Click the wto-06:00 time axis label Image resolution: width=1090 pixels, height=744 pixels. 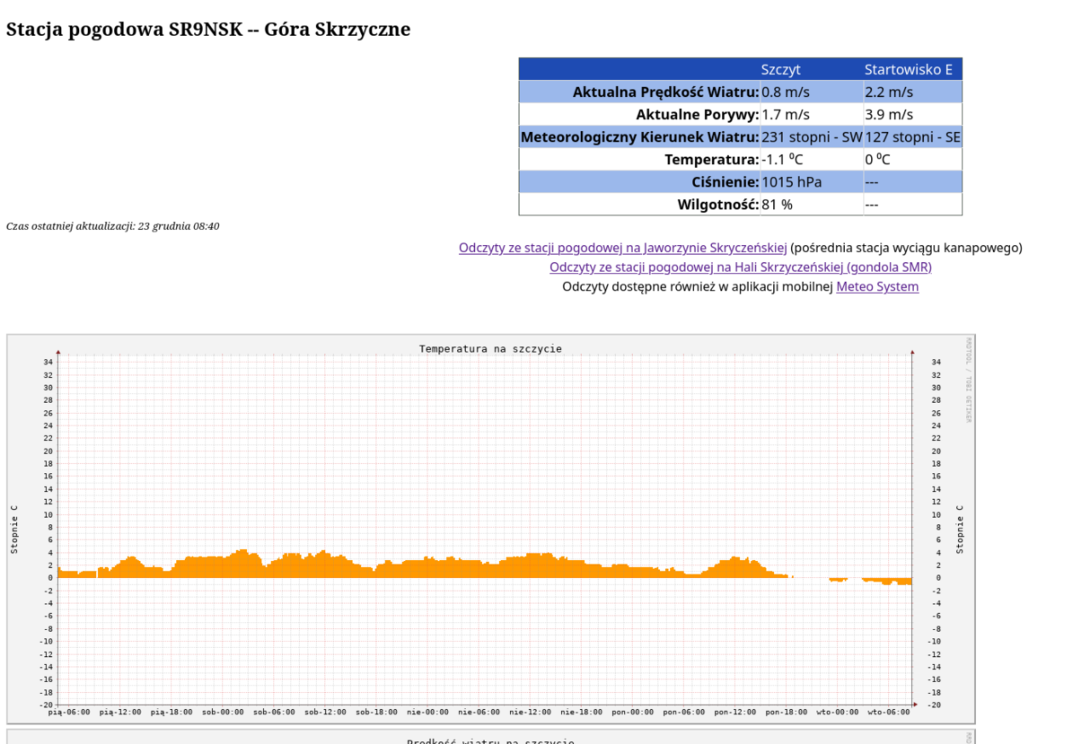(888, 712)
